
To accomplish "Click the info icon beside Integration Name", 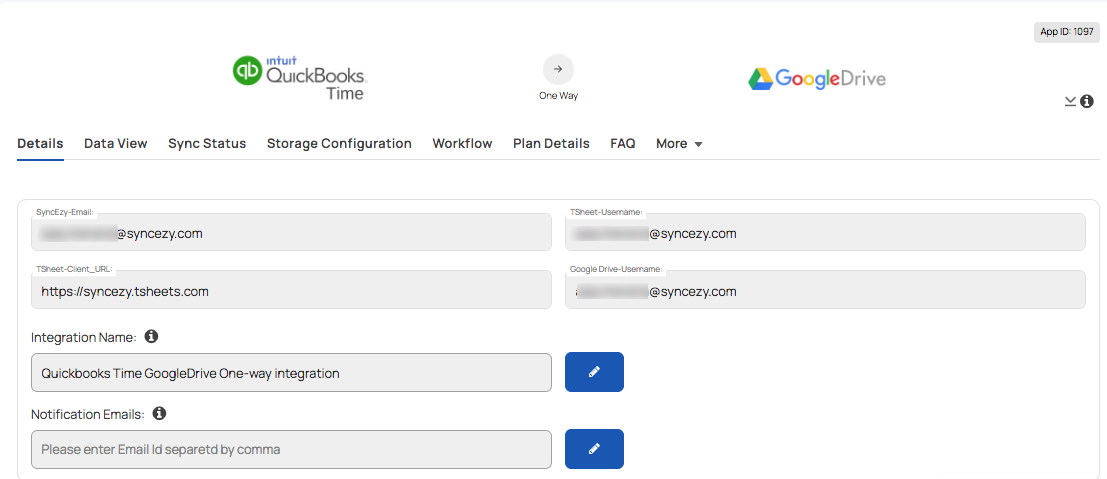I will (x=151, y=336).
